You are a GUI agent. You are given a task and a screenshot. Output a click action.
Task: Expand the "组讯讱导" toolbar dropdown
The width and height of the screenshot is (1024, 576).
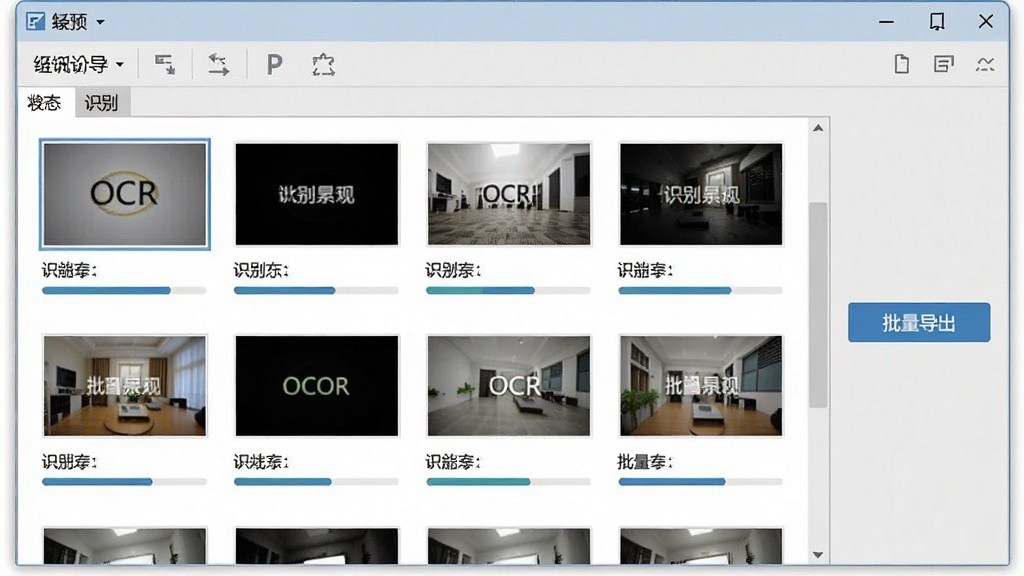[x=78, y=64]
